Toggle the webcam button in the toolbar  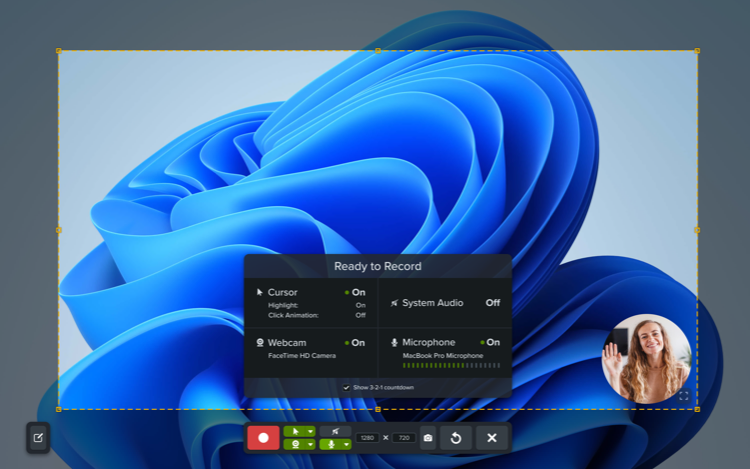point(294,444)
